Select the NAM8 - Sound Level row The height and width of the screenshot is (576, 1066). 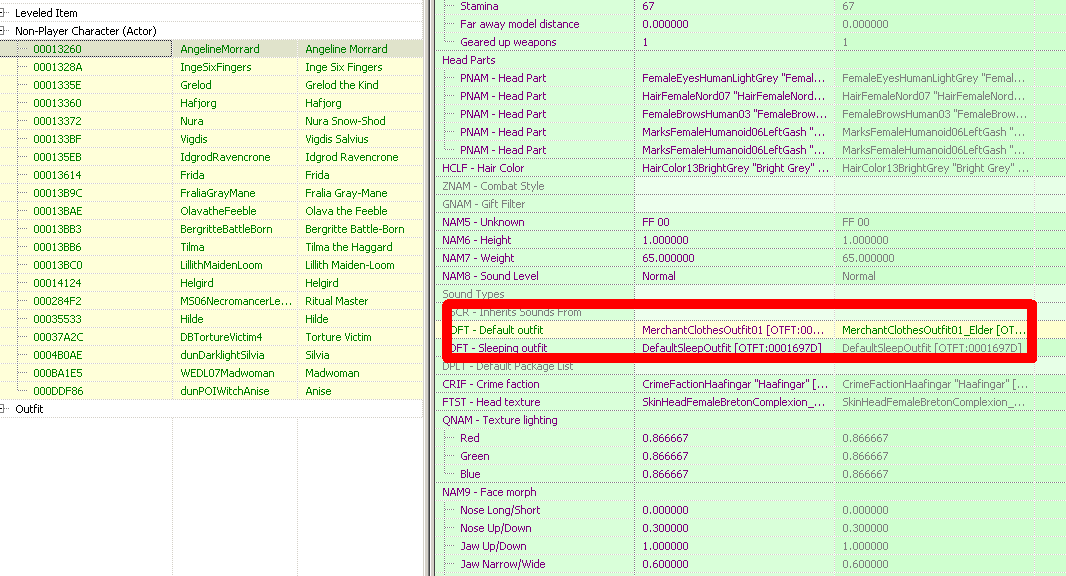click(x=751, y=276)
